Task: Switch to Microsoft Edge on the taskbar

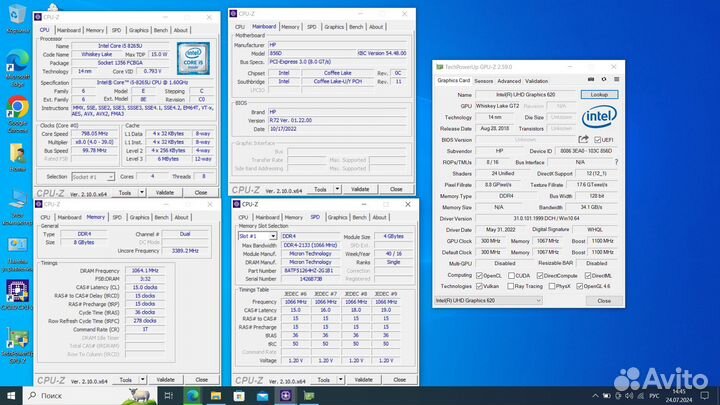Action: pos(192,395)
